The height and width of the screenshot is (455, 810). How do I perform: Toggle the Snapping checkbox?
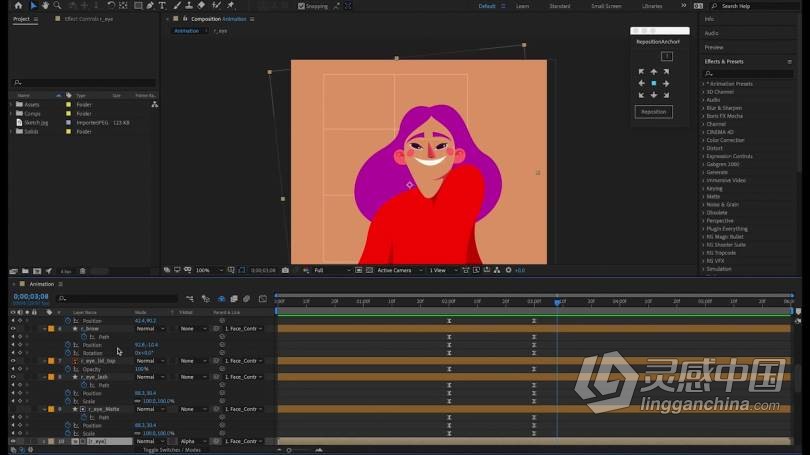point(301,6)
